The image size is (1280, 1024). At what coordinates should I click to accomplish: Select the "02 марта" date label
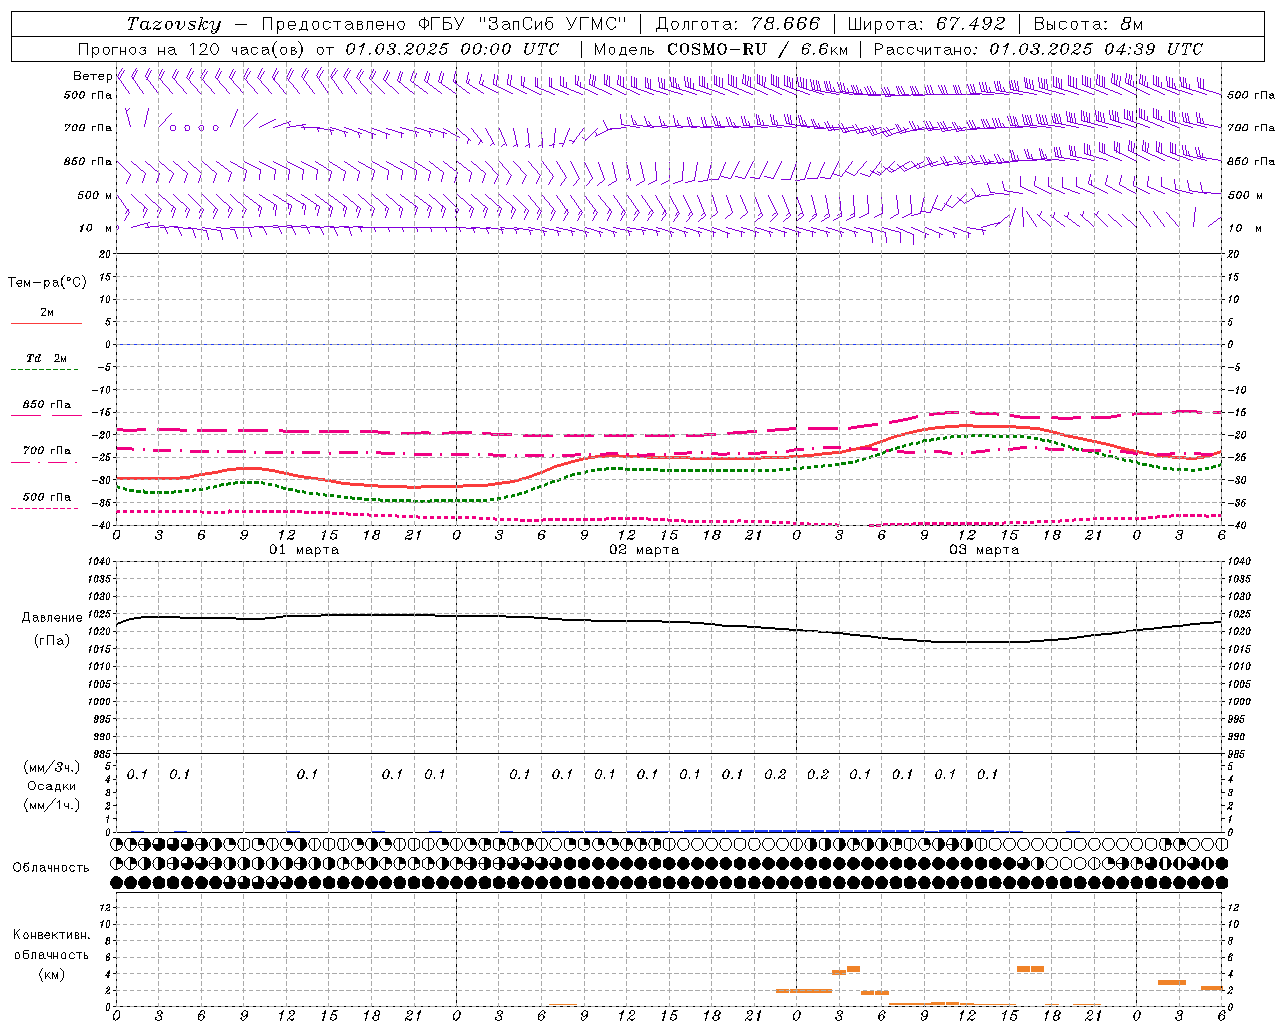click(x=644, y=550)
